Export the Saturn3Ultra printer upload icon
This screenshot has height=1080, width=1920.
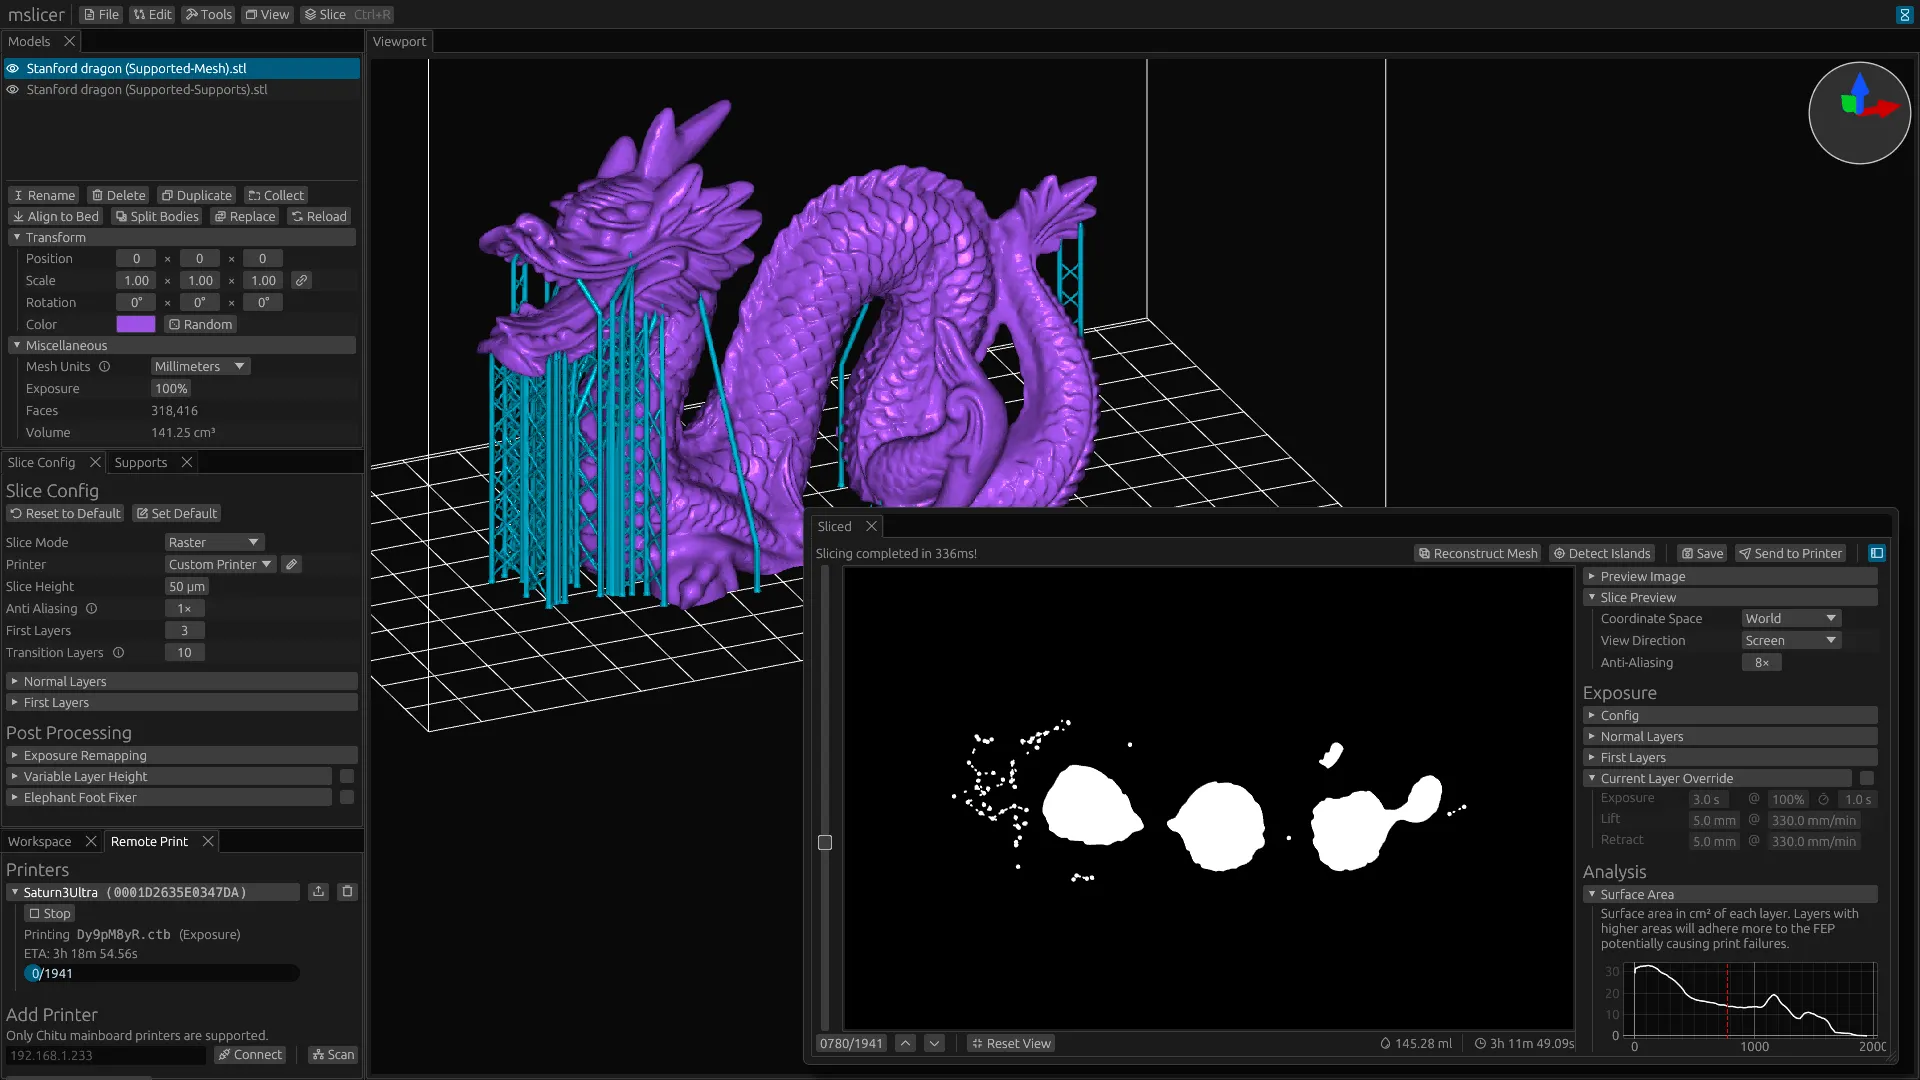pyautogui.click(x=318, y=892)
